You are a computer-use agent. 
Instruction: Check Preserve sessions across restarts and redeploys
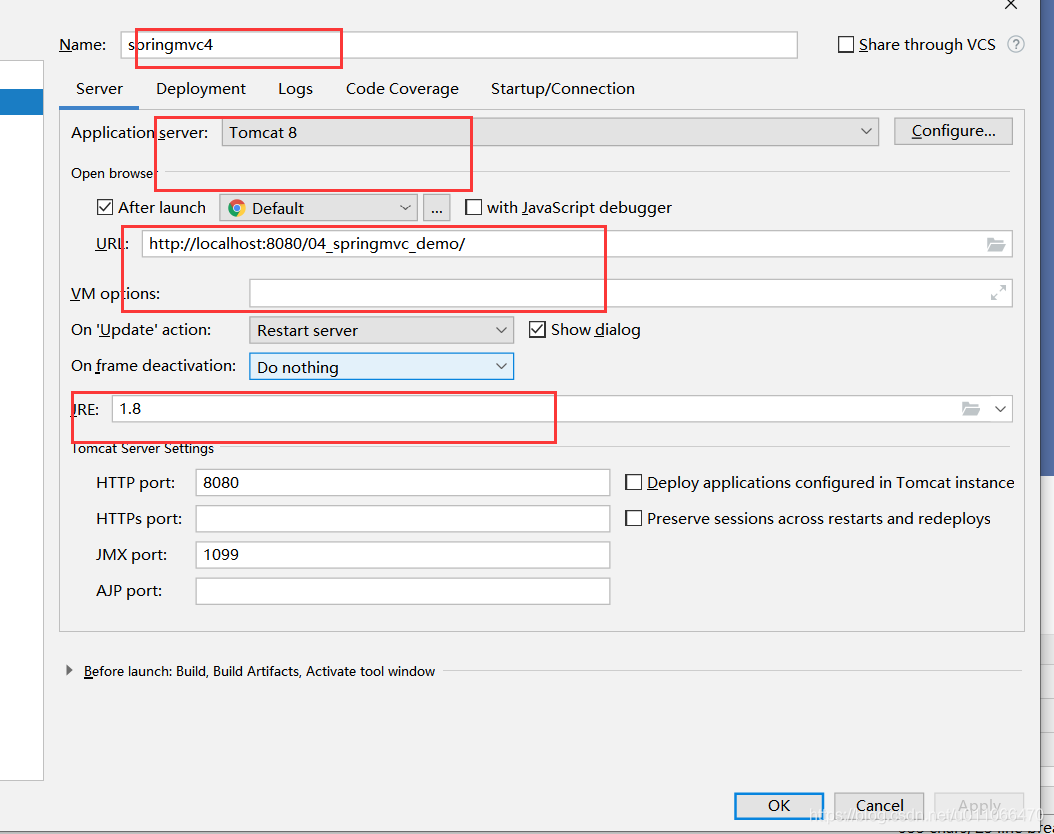633,518
